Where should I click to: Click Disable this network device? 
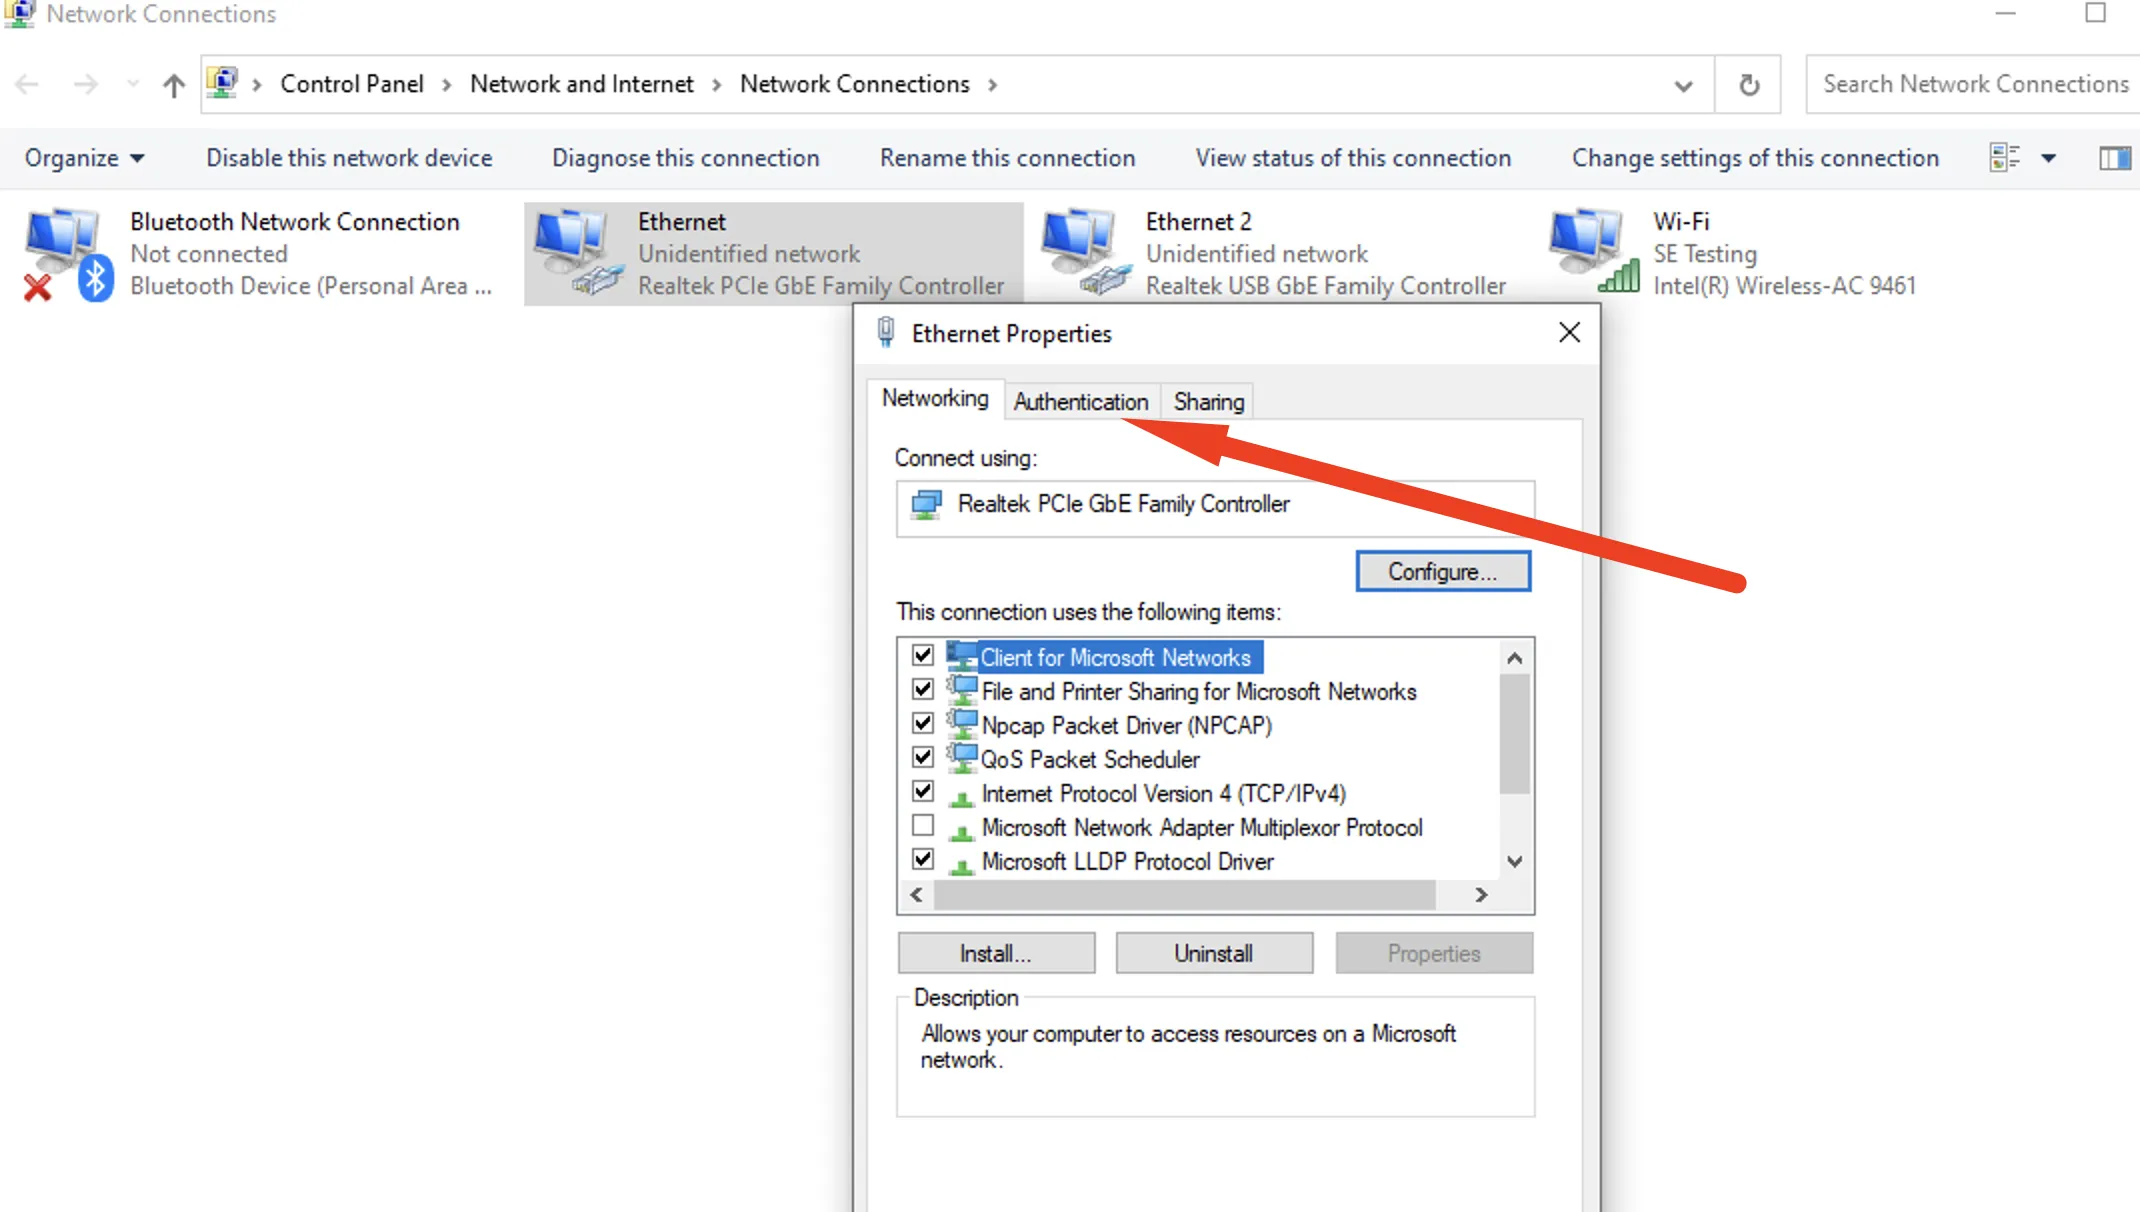click(349, 158)
